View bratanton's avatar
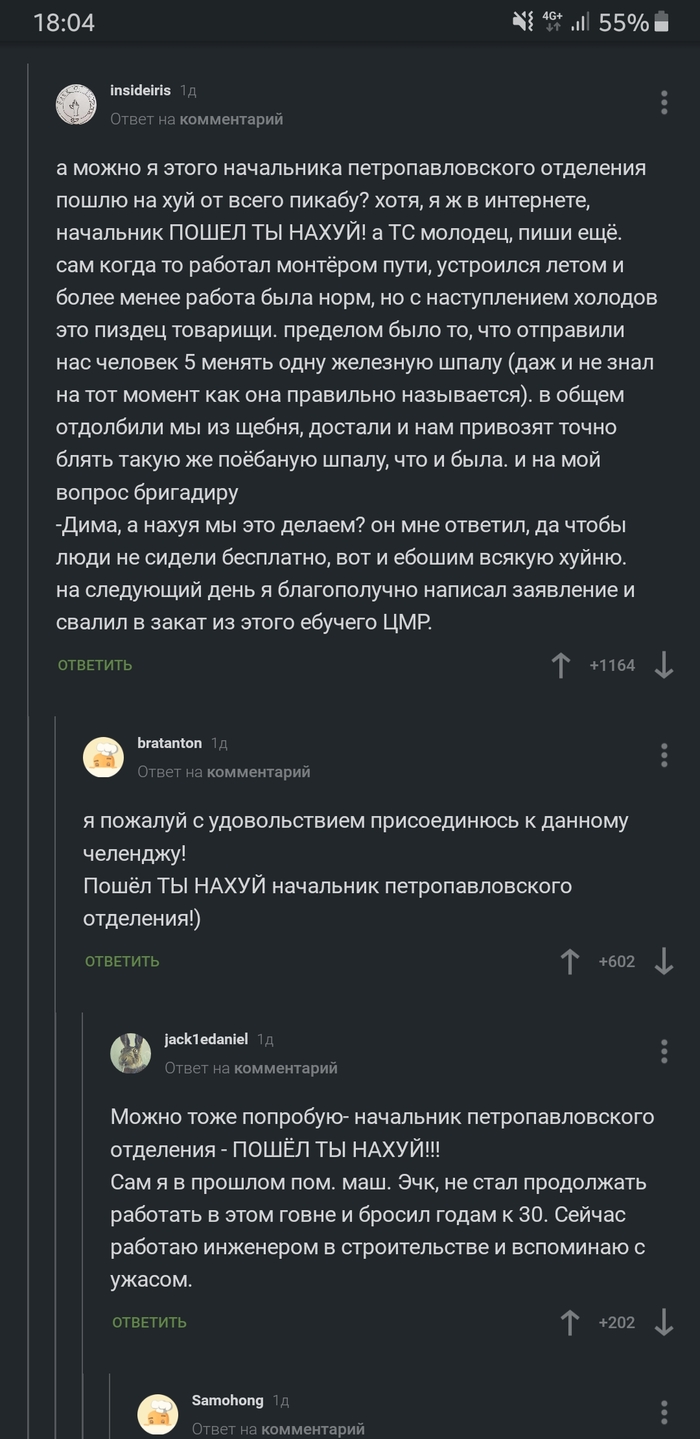 pos(103,757)
